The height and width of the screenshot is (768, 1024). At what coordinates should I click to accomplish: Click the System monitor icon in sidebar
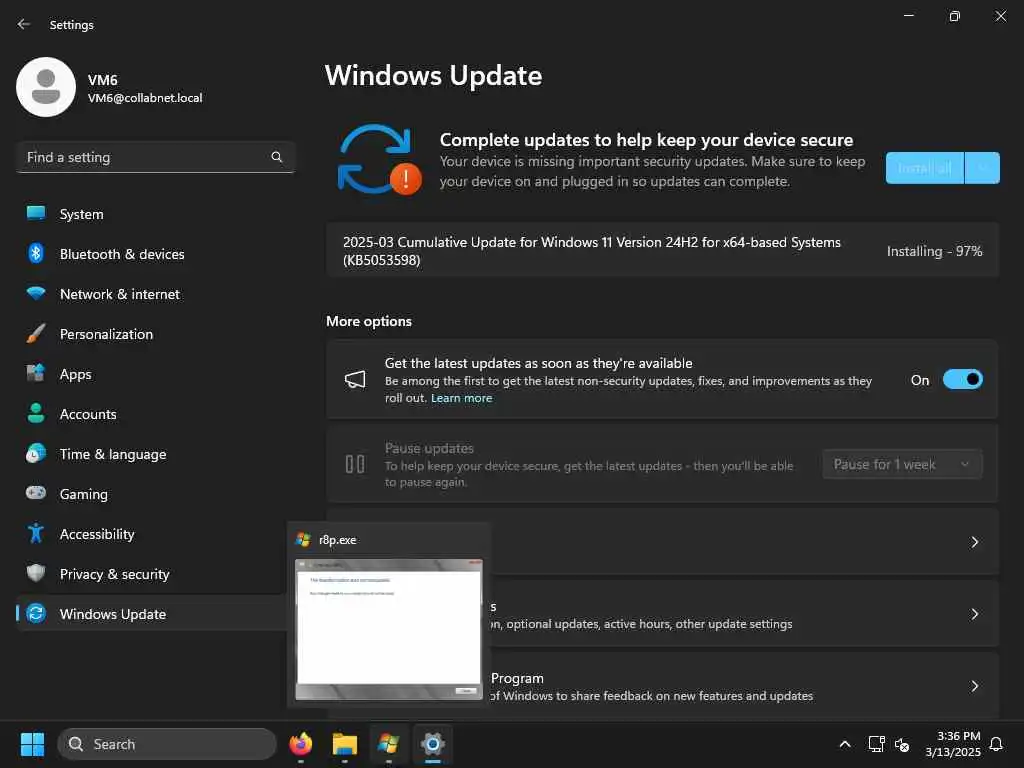click(x=36, y=214)
